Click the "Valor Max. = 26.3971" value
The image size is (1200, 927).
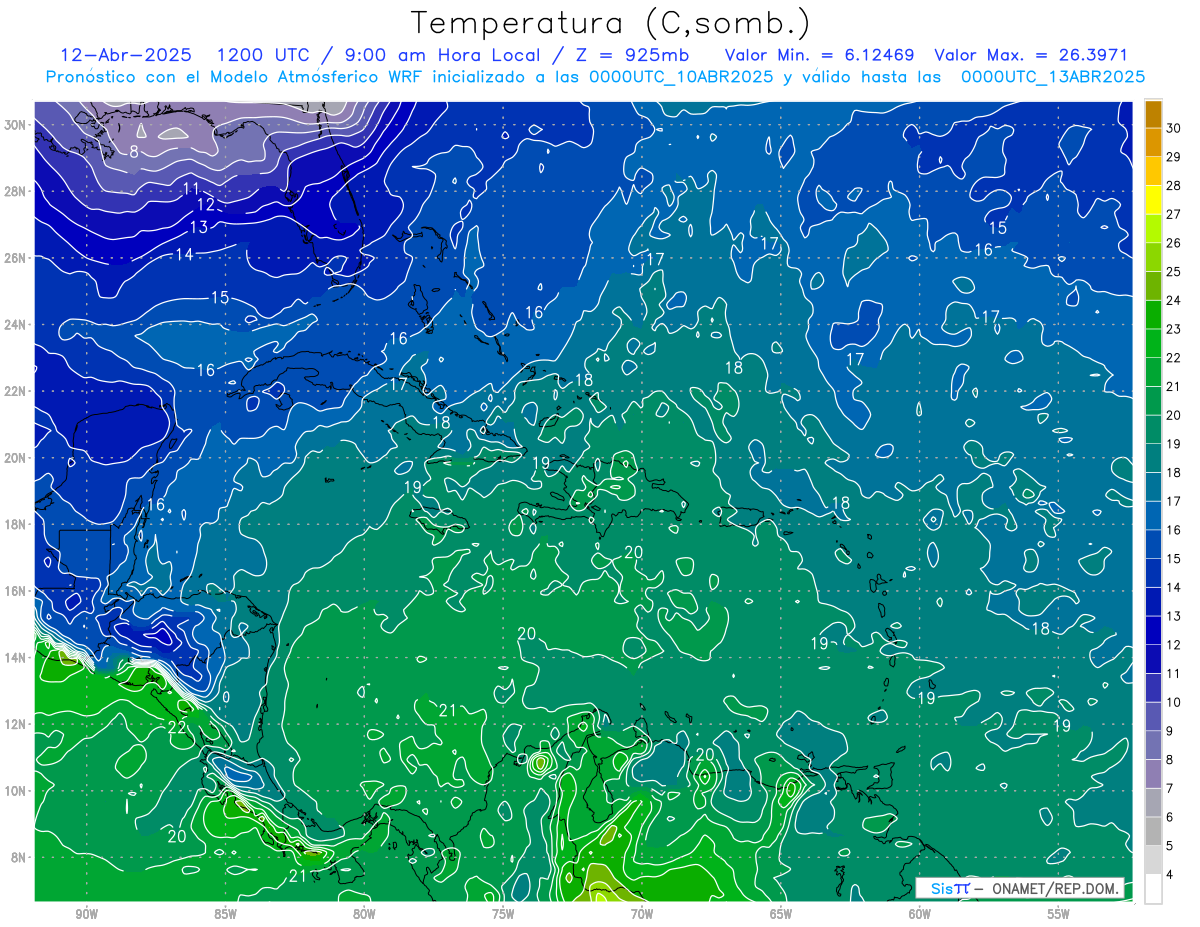(1031, 55)
